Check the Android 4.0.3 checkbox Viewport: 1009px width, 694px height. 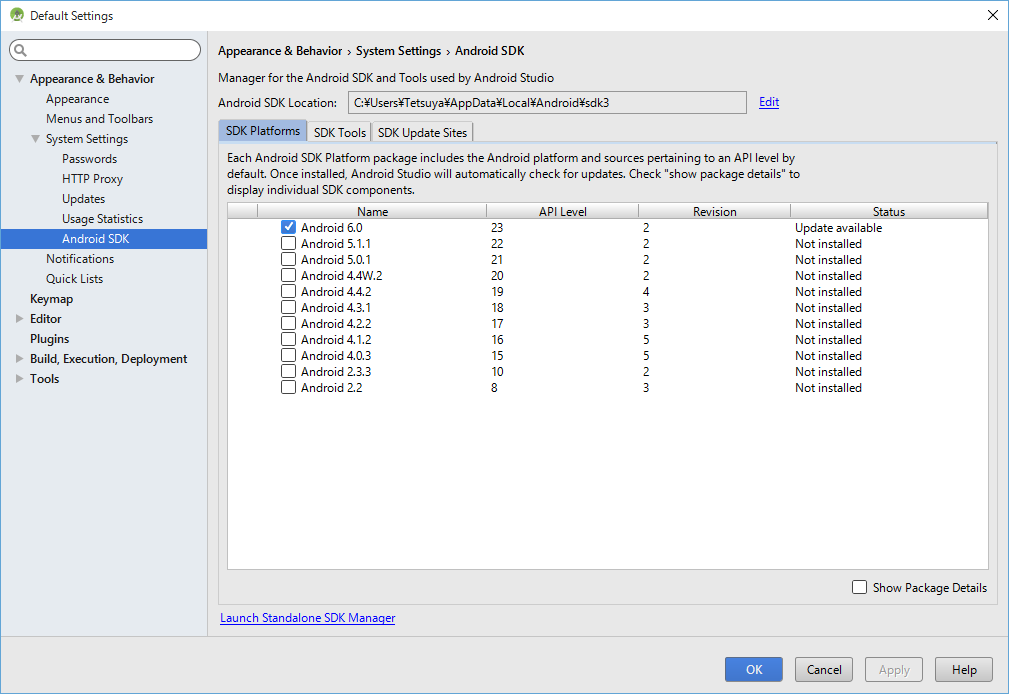coord(288,355)
